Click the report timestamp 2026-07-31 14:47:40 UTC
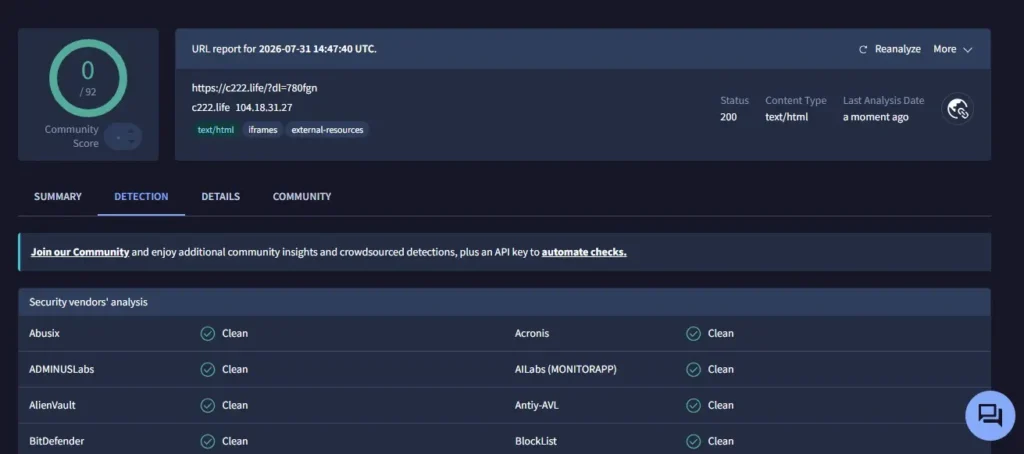The height and width of the screenshot is (454, 1024). coord(317,49)
